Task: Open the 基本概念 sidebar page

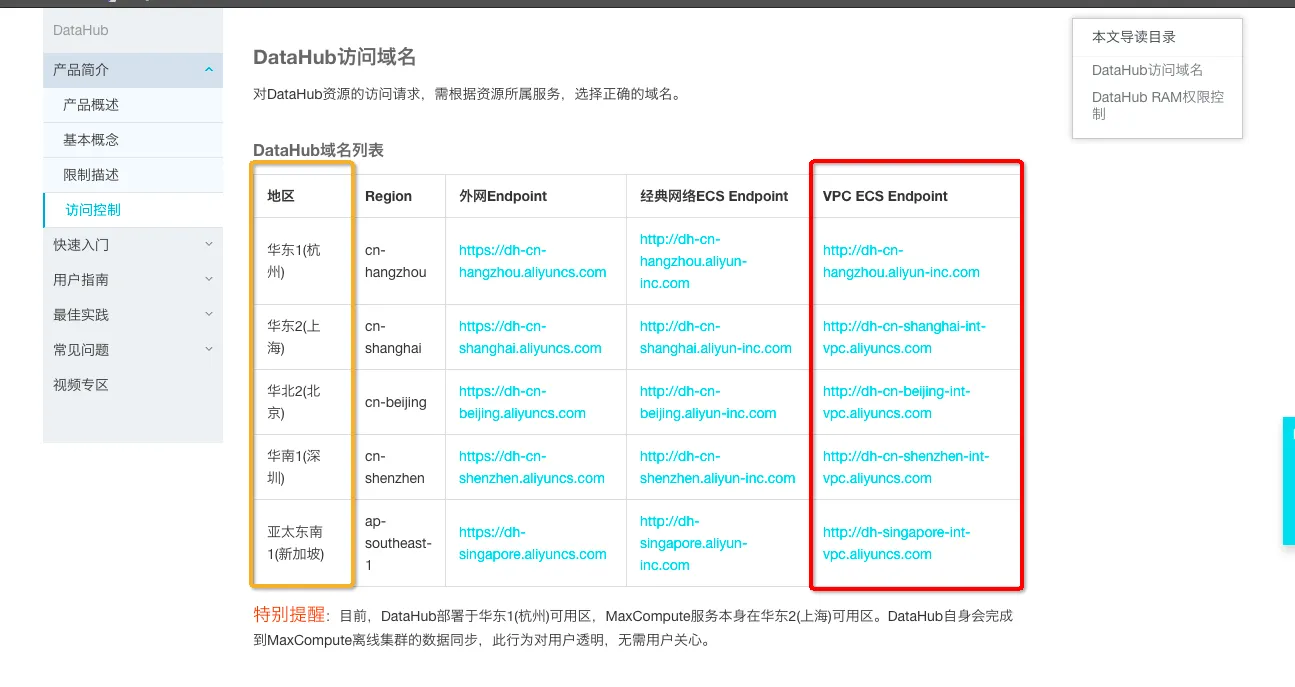Action: tap(91, 140)
